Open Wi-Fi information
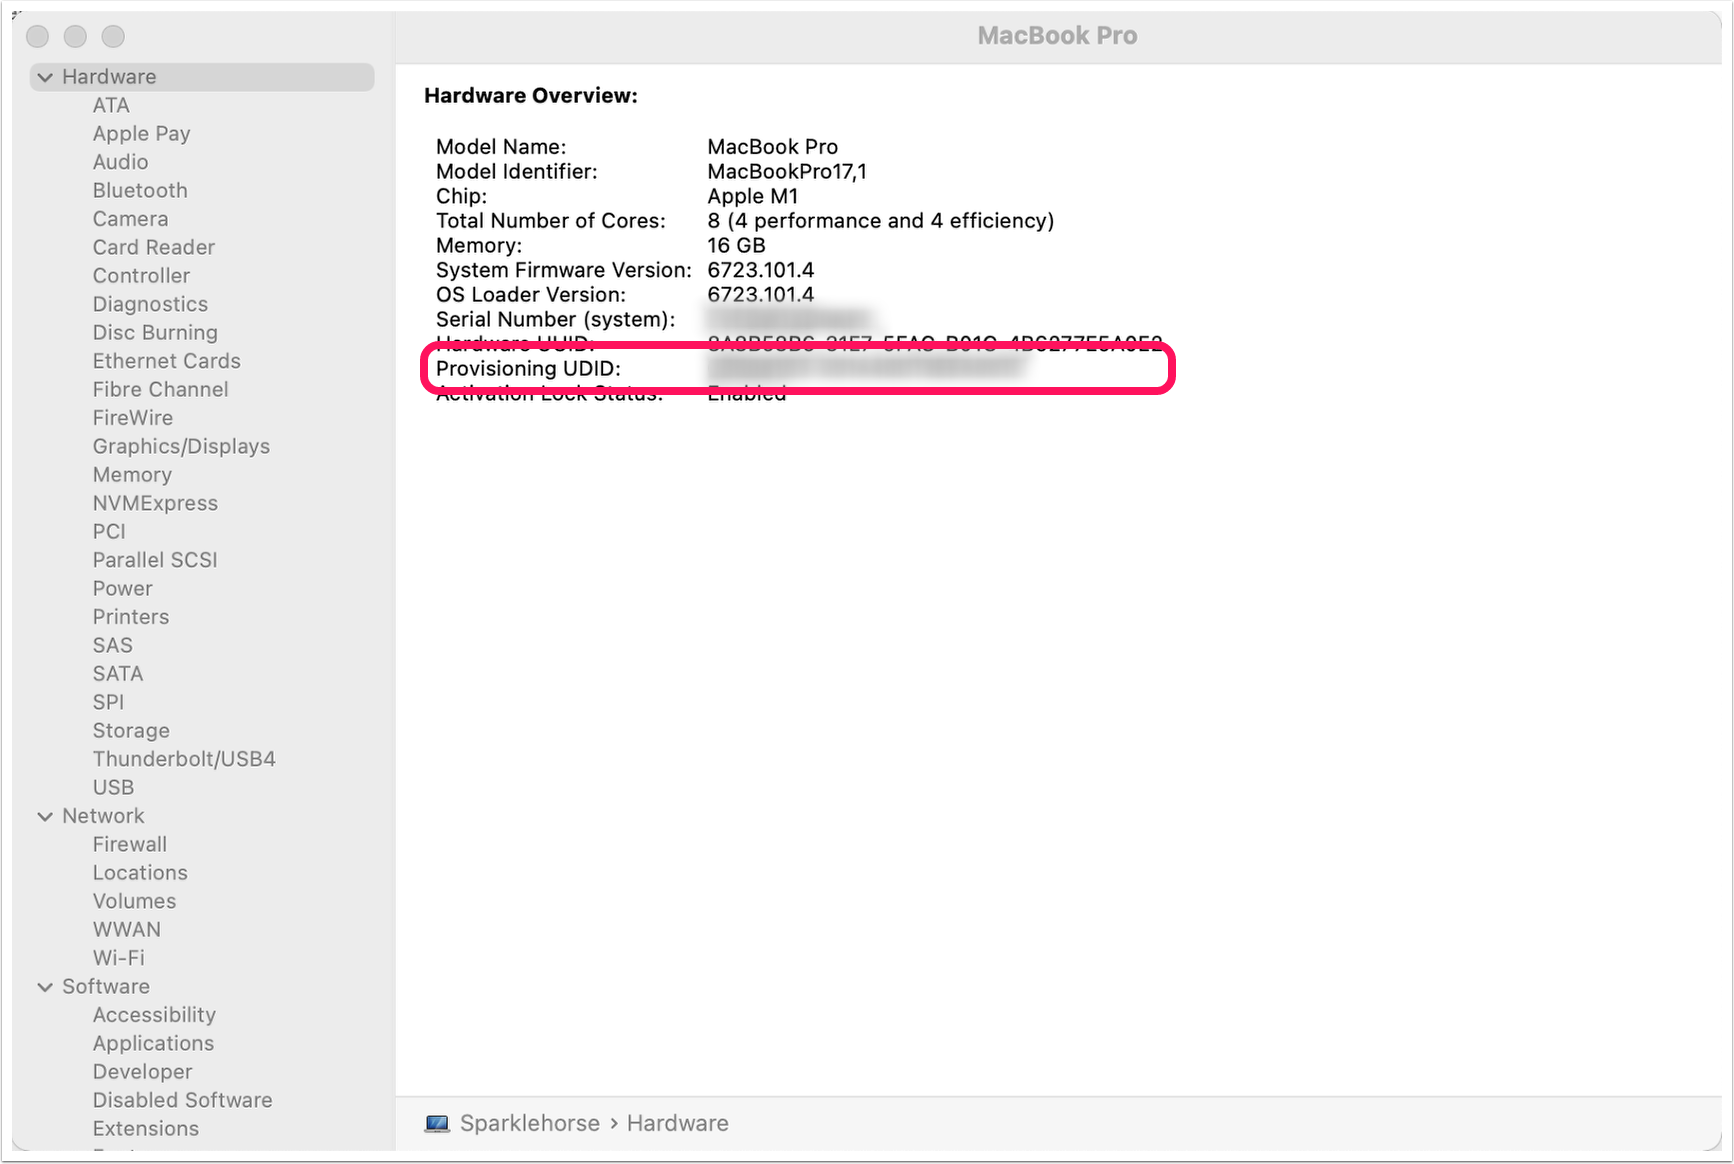The width and height of the screenshot is (1734, 1164). 119,958
